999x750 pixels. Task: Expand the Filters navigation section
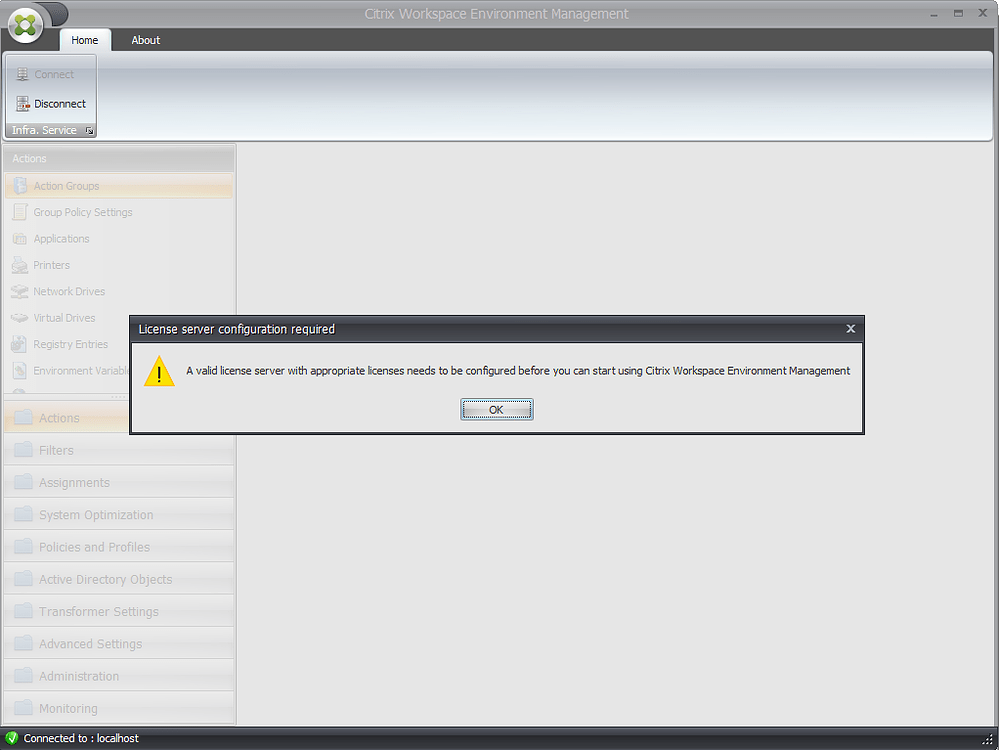pyautogui.click(x=56, y=451)
